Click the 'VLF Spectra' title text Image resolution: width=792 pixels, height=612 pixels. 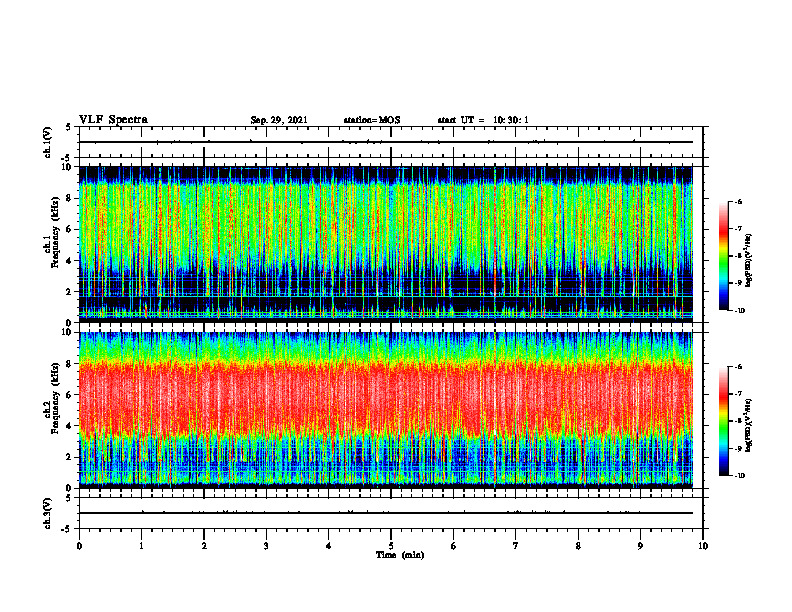click(113, 120)
